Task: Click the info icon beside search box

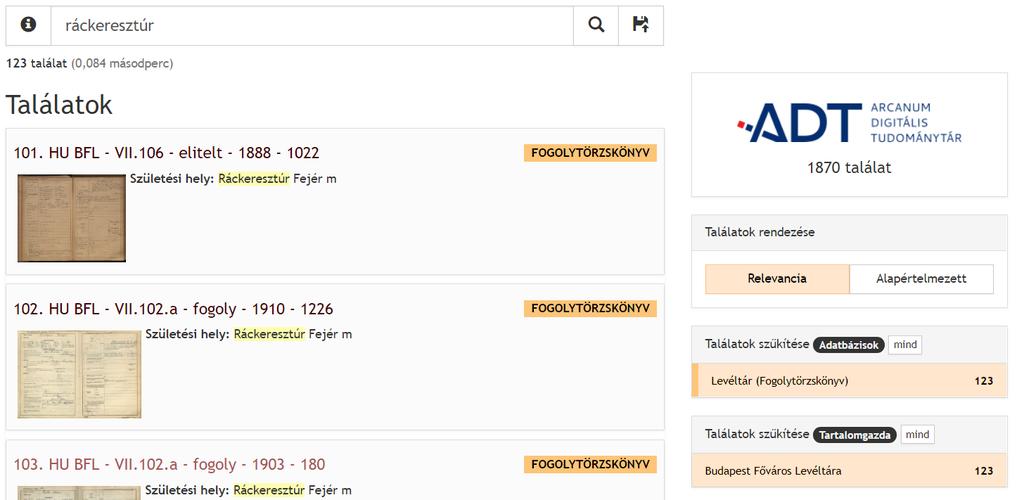Action: [x=28, y=25]
